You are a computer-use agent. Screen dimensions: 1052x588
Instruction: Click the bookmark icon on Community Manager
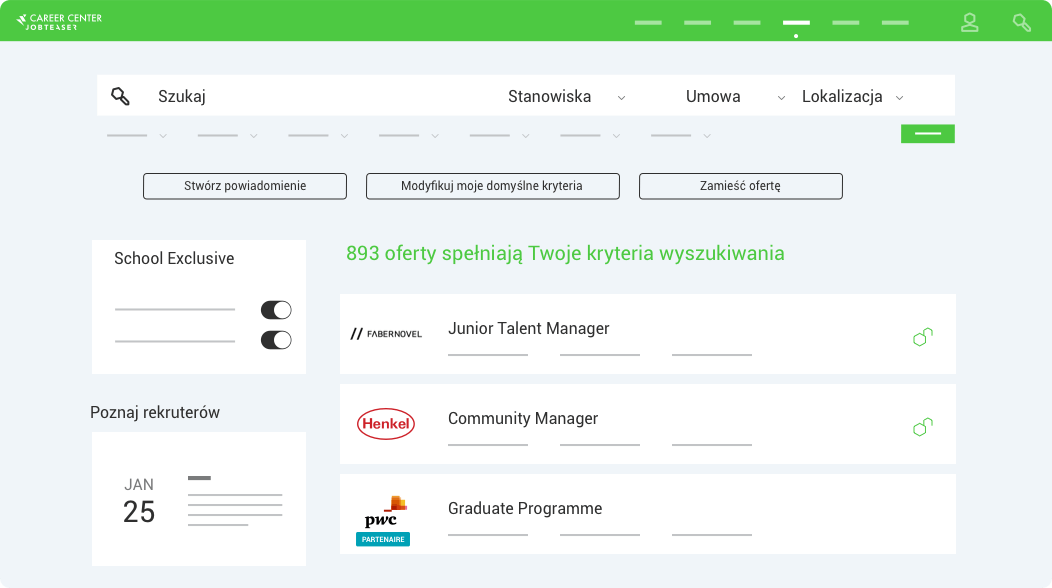[x=923, y=427]
